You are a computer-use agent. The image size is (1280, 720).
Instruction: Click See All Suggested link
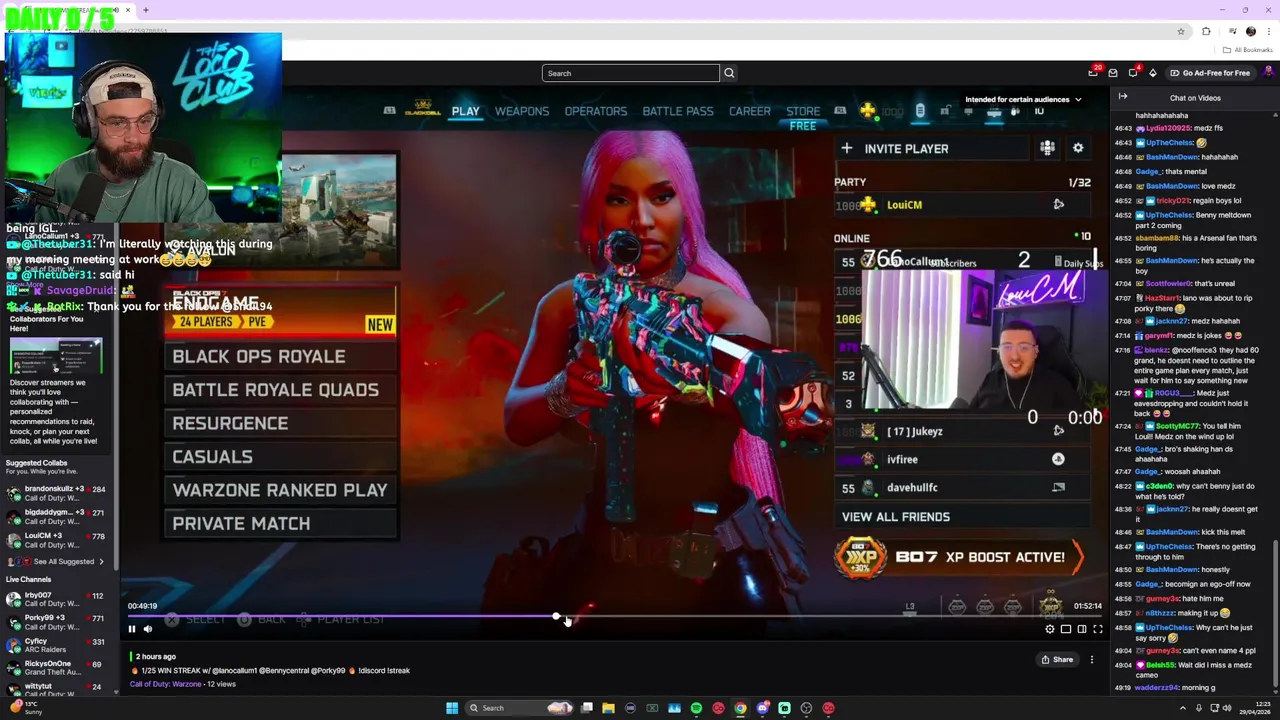(63, 562)
